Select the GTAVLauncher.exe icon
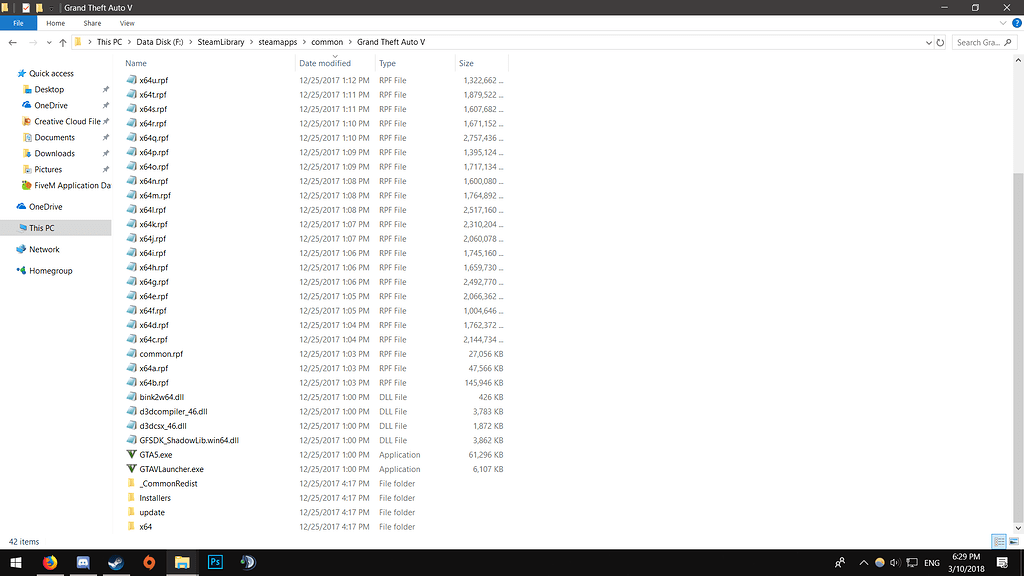The image size is (1024, 576). (131, 469)
